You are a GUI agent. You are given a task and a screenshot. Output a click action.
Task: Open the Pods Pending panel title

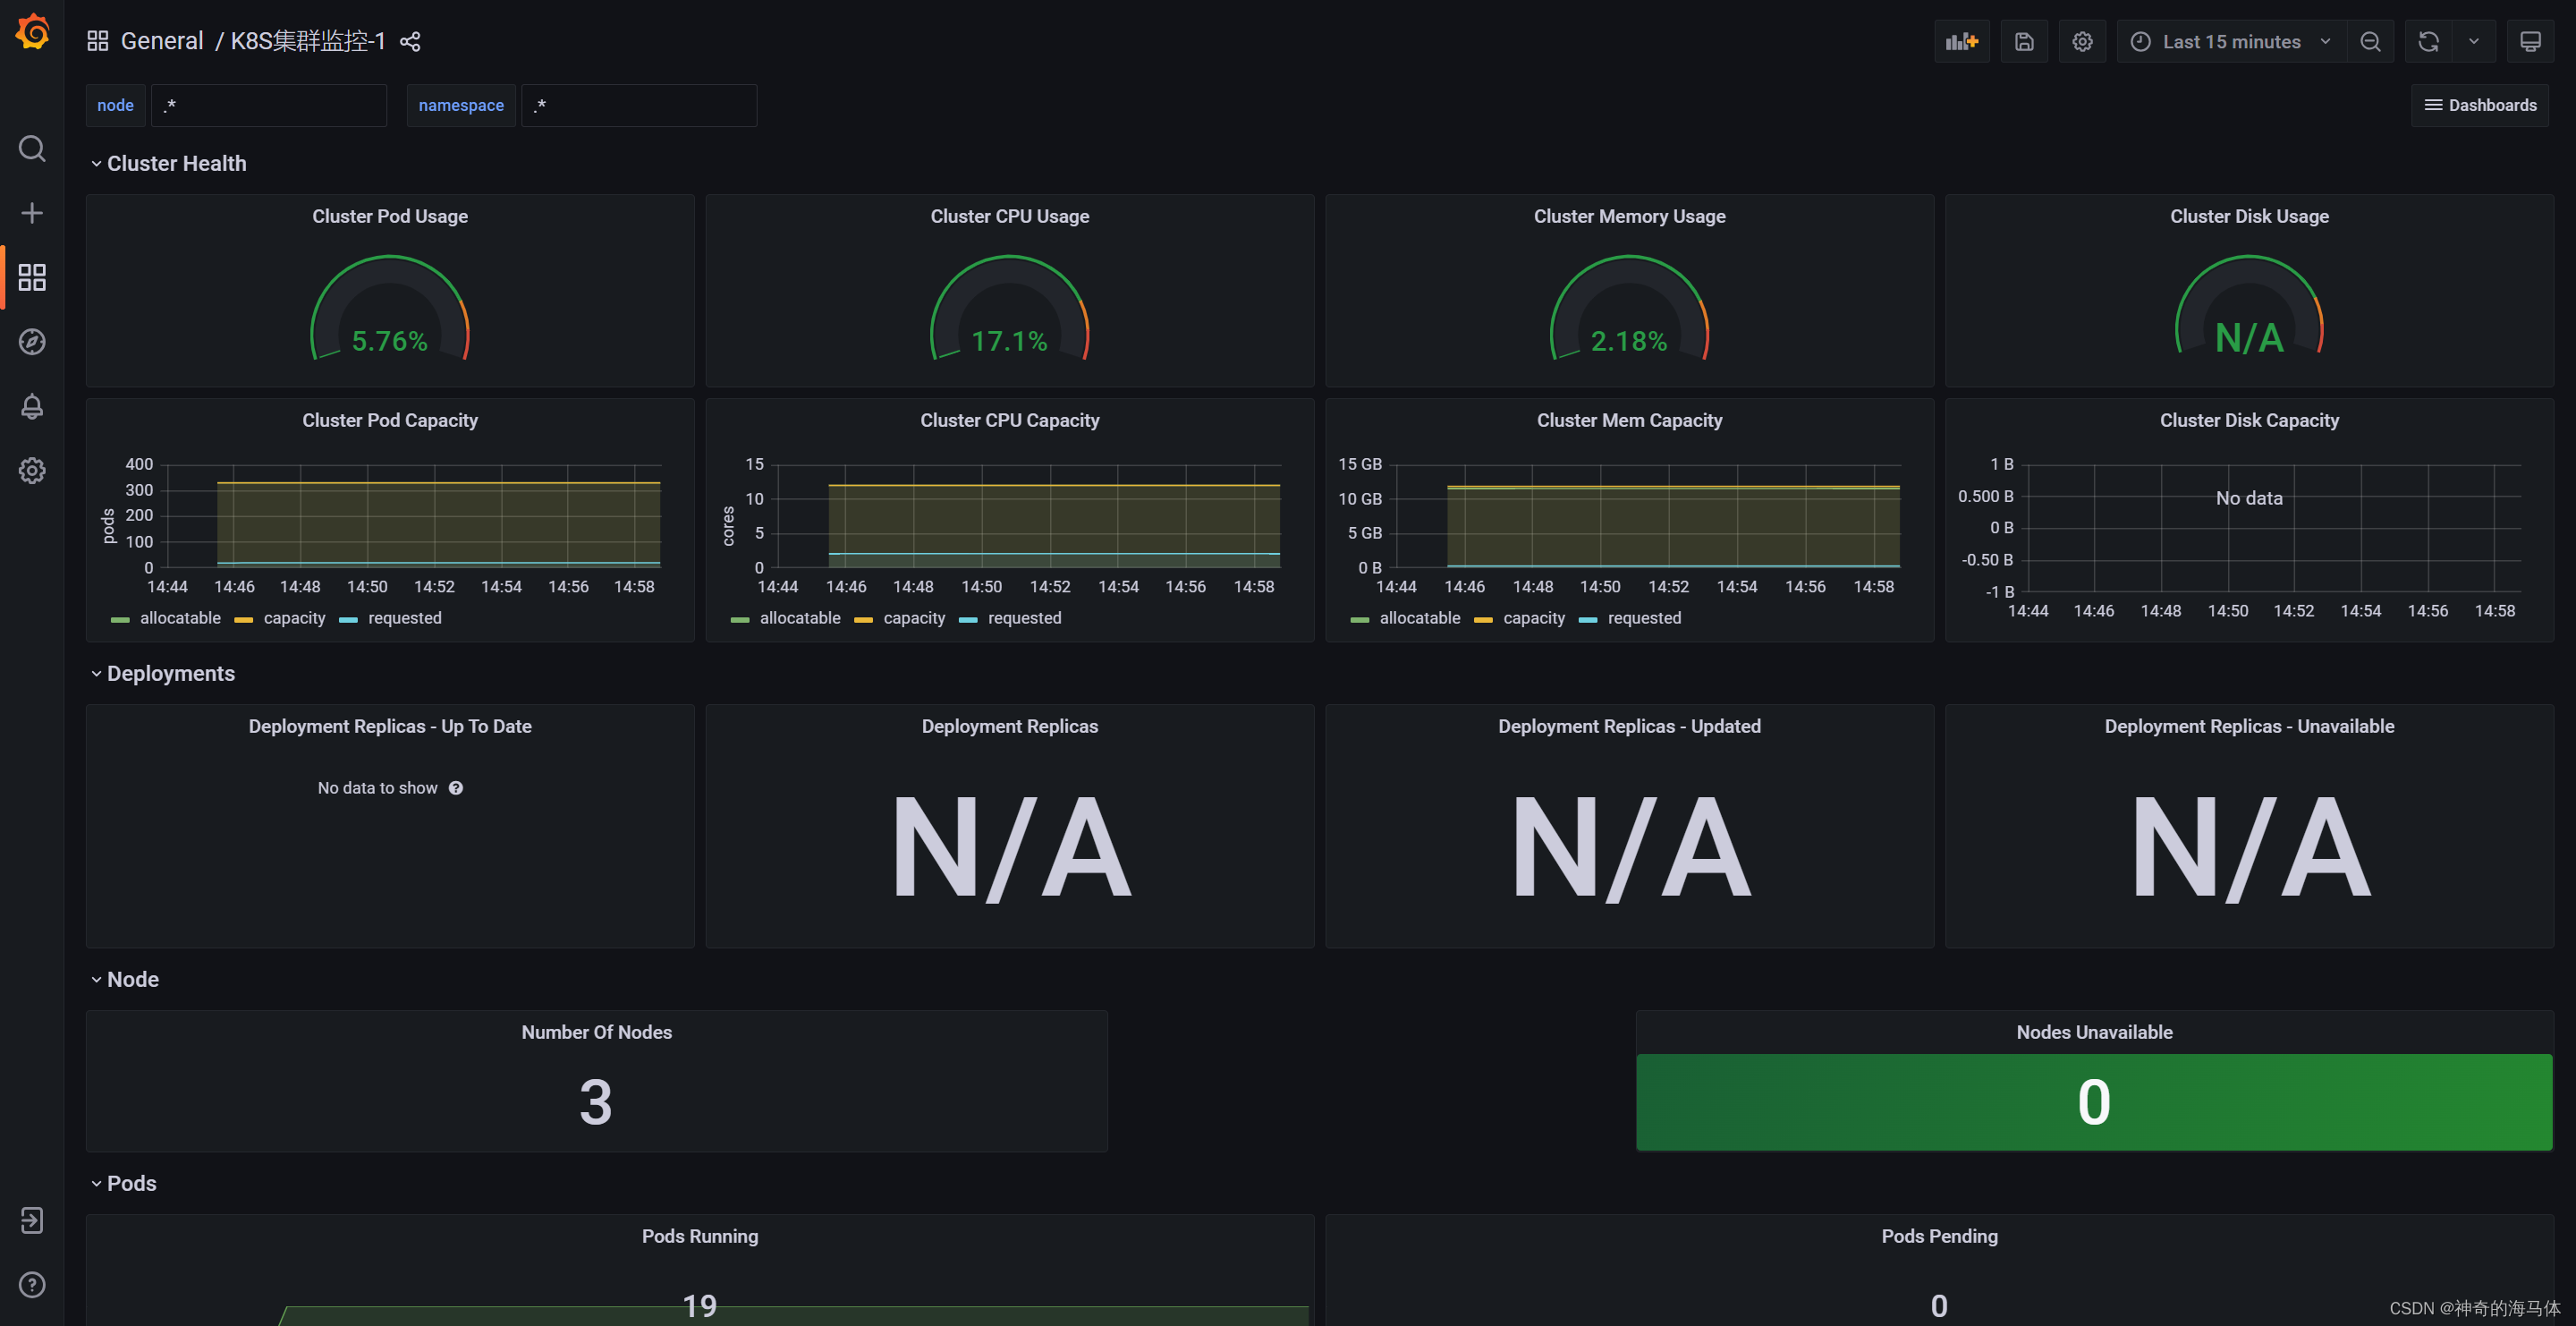[x=1939, y=1236]
